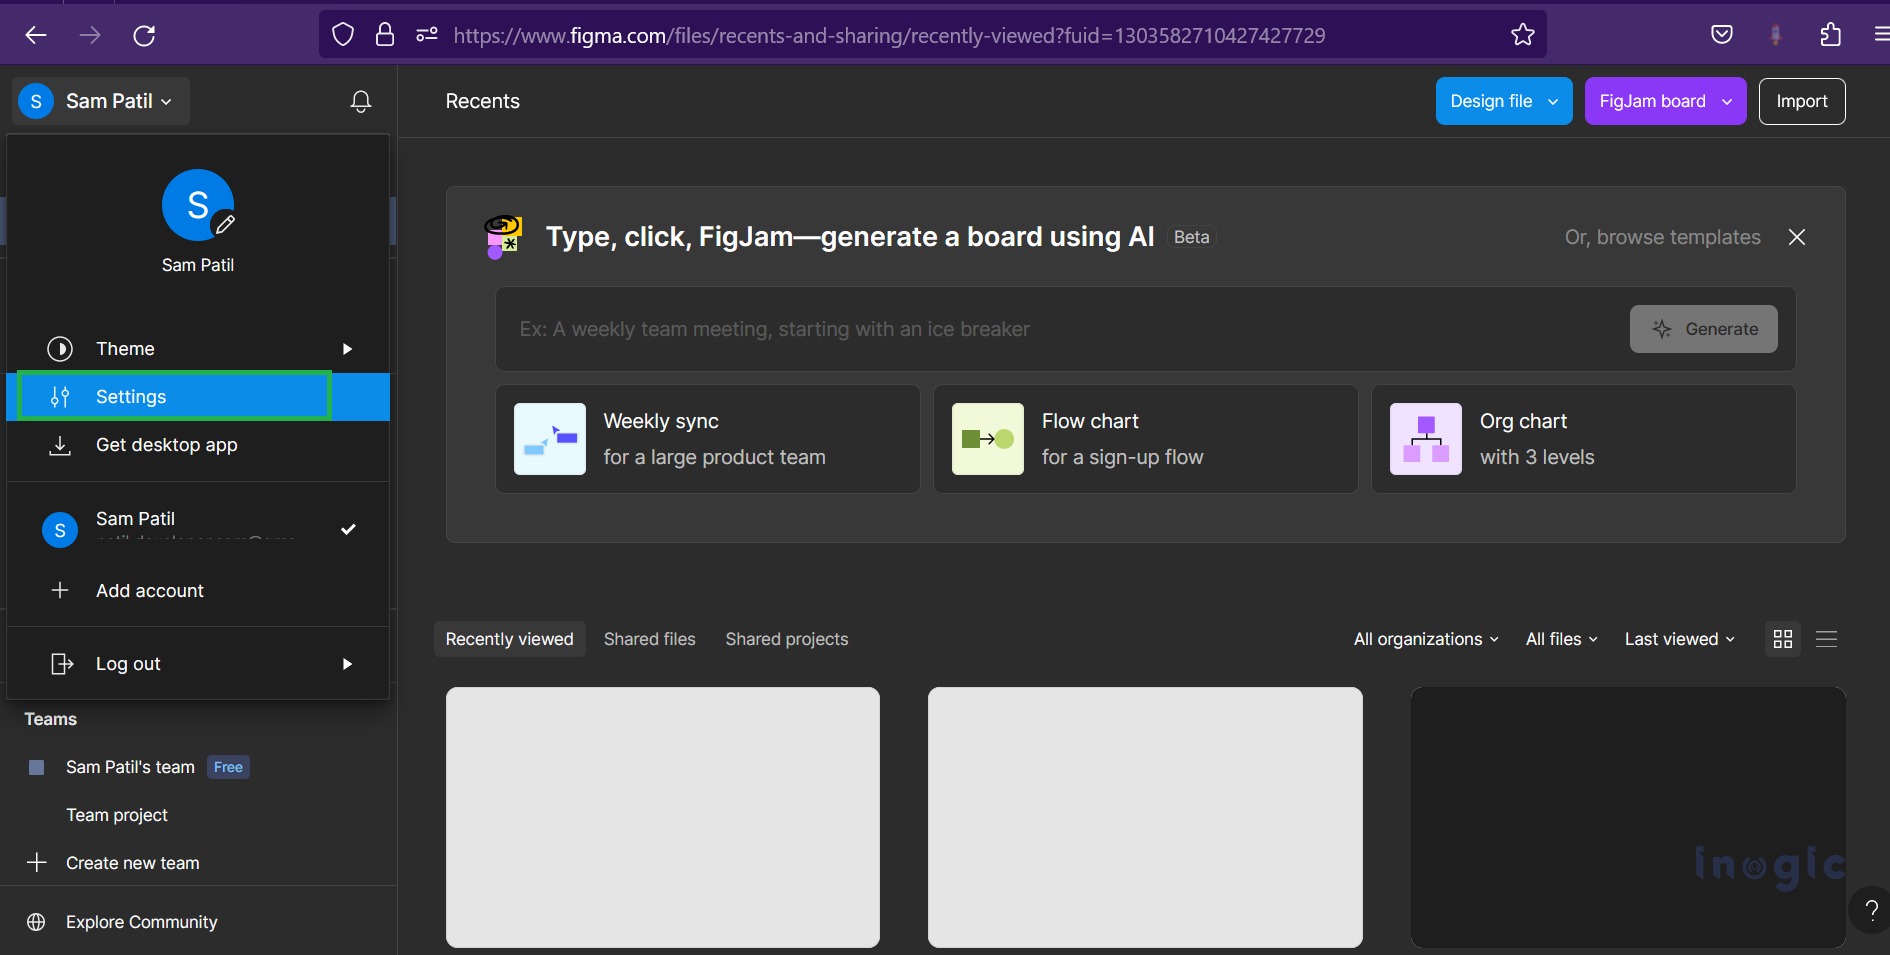Choose Log out menu item
Image resolution: width=1890 pixels, height=955 pixels.
(198, 664)
